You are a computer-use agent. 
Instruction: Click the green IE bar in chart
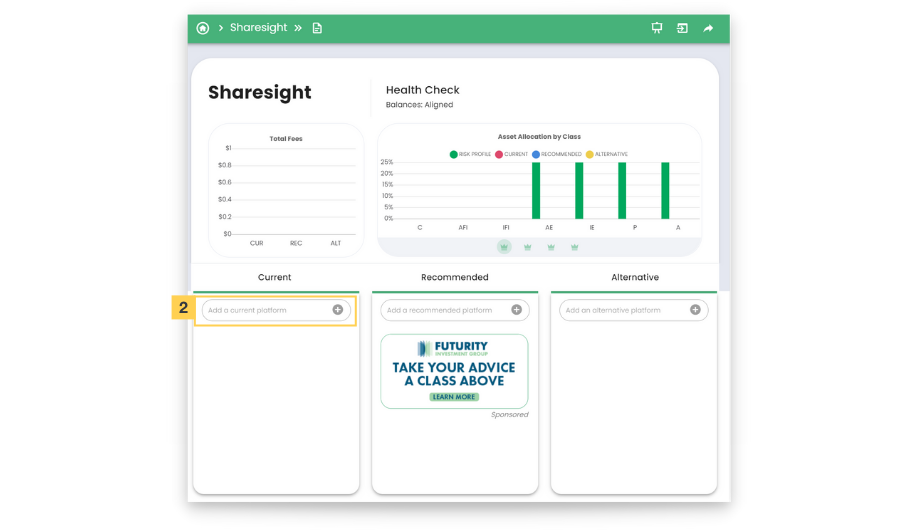tap(579, 191)
